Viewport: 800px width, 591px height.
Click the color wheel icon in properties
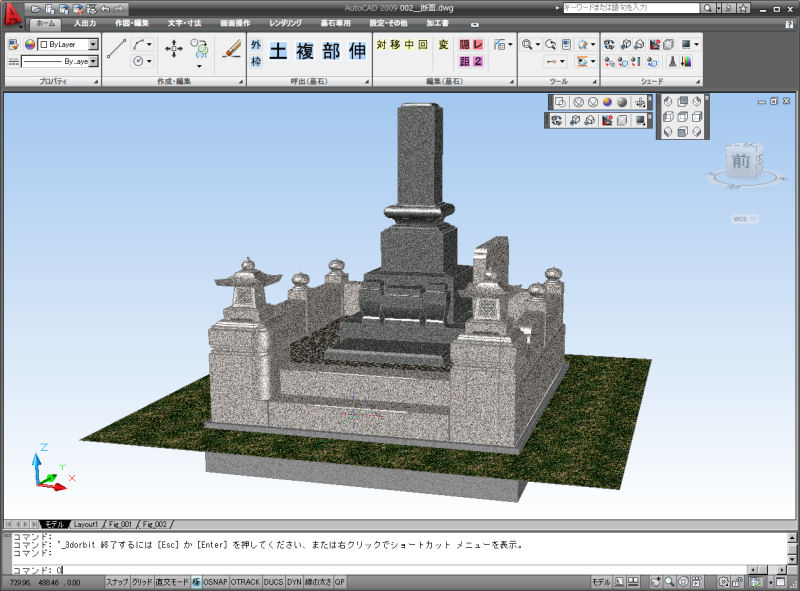pyautogui.click(x=29, y=44)
